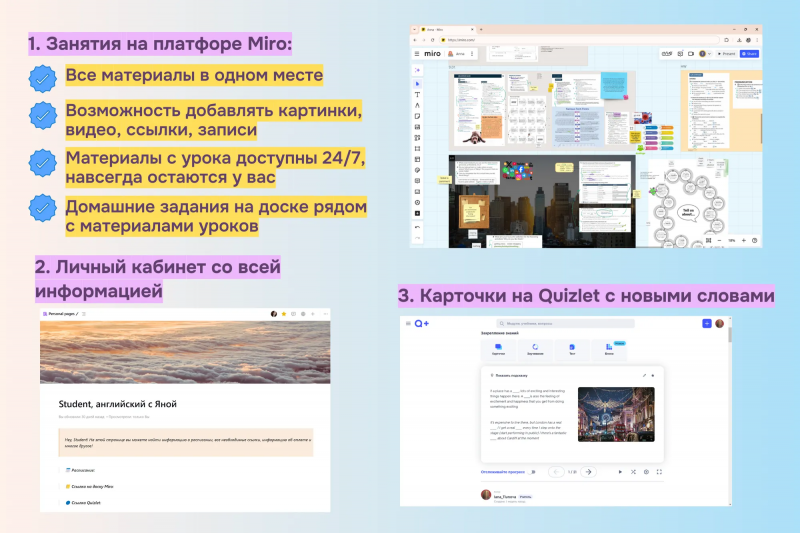Screen dimensions: 800x533
Task: Open the Miro board three-dot options menu
Action: [472, 54]
